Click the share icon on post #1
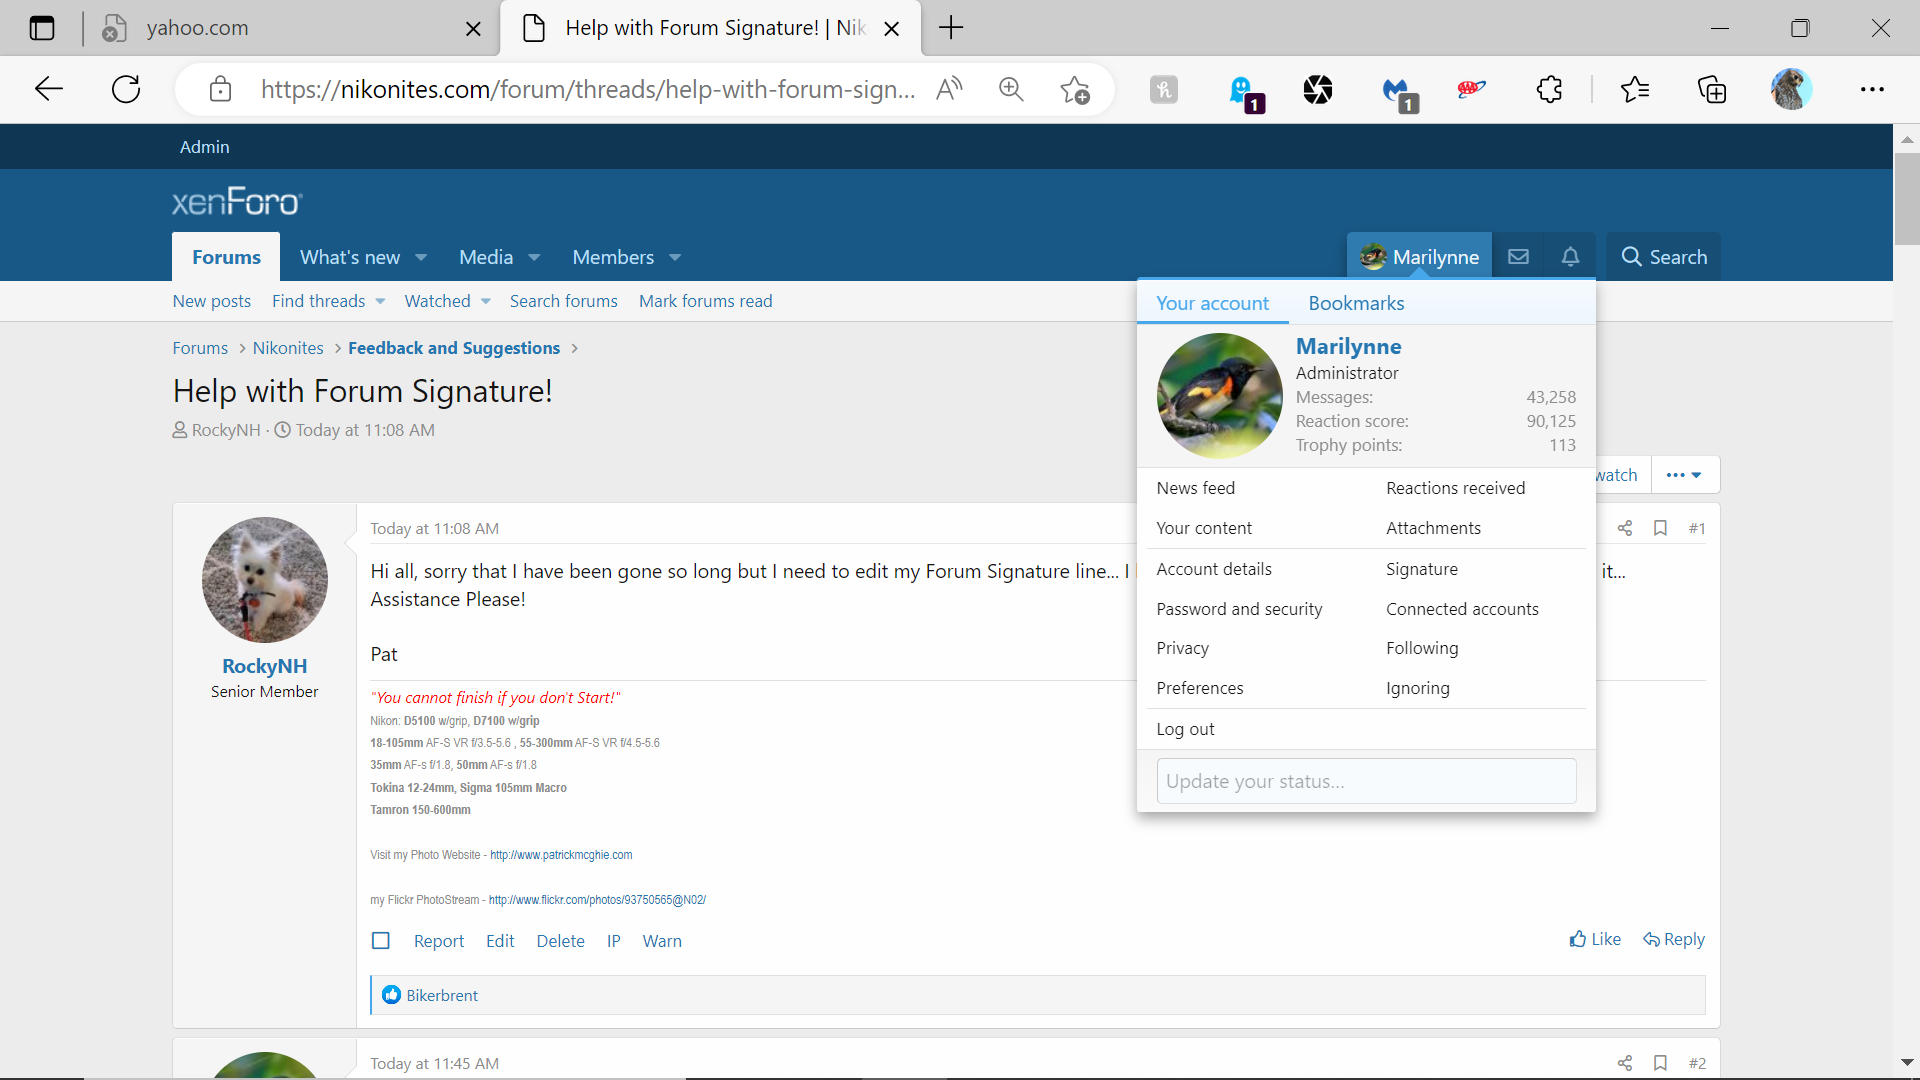Screen dimensions: 1920x1080 (1625, 528)
